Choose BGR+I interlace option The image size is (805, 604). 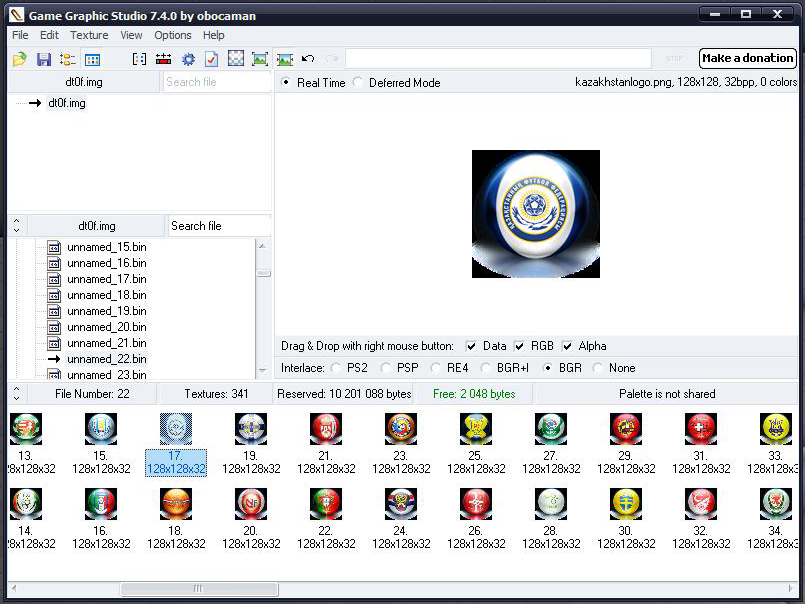point(486,368)
